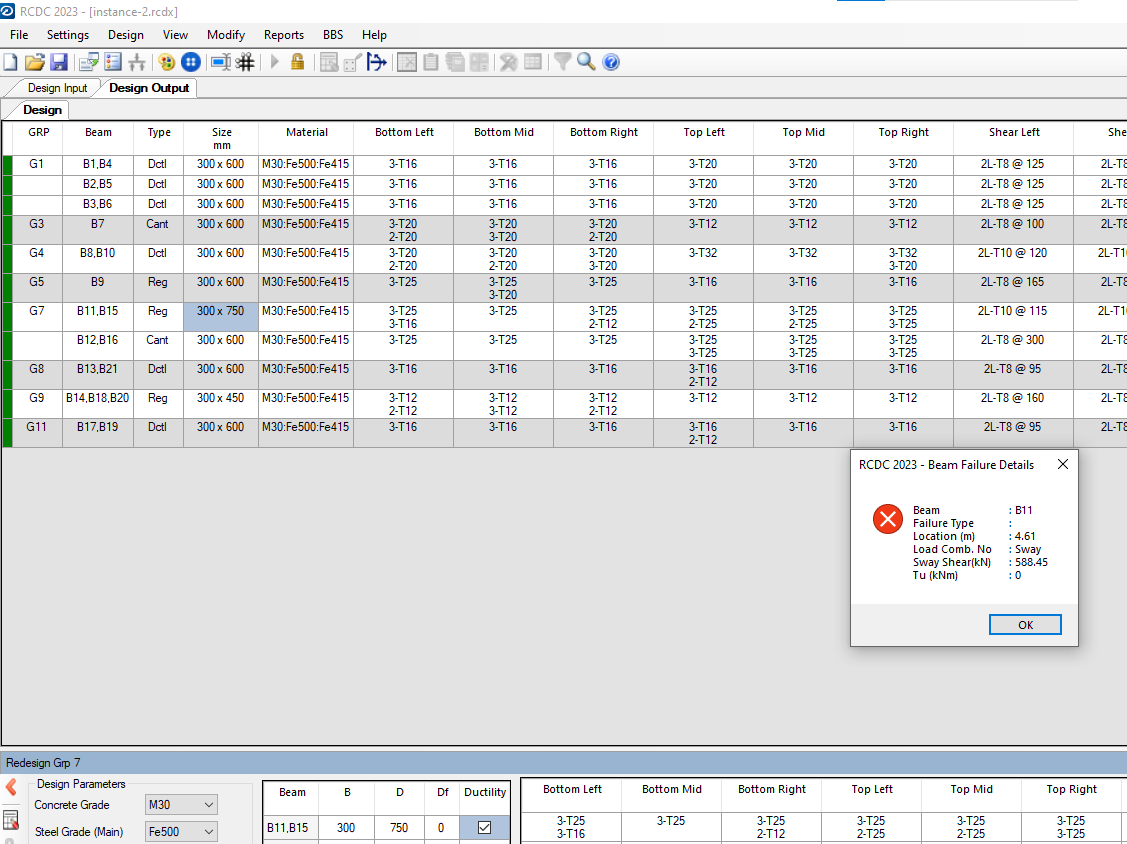Open the Steel Grade (Main) dropdown

click(x=181, y=831)
